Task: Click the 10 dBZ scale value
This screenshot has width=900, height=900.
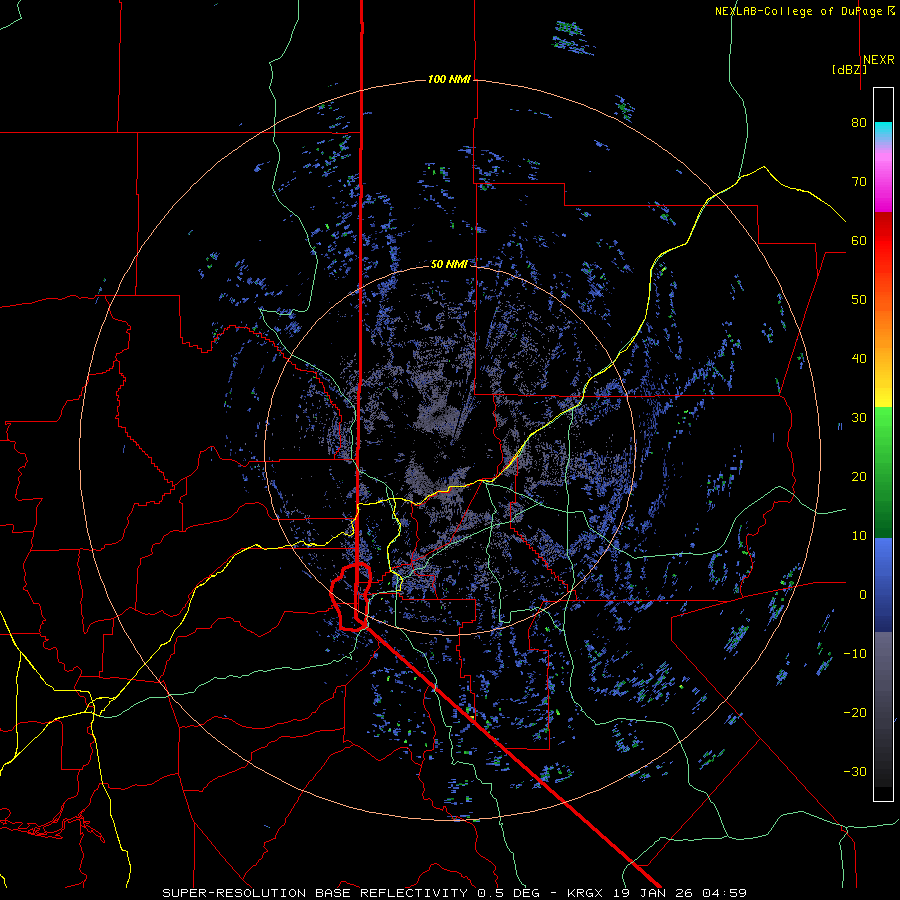Action: (x=859, y=536)
